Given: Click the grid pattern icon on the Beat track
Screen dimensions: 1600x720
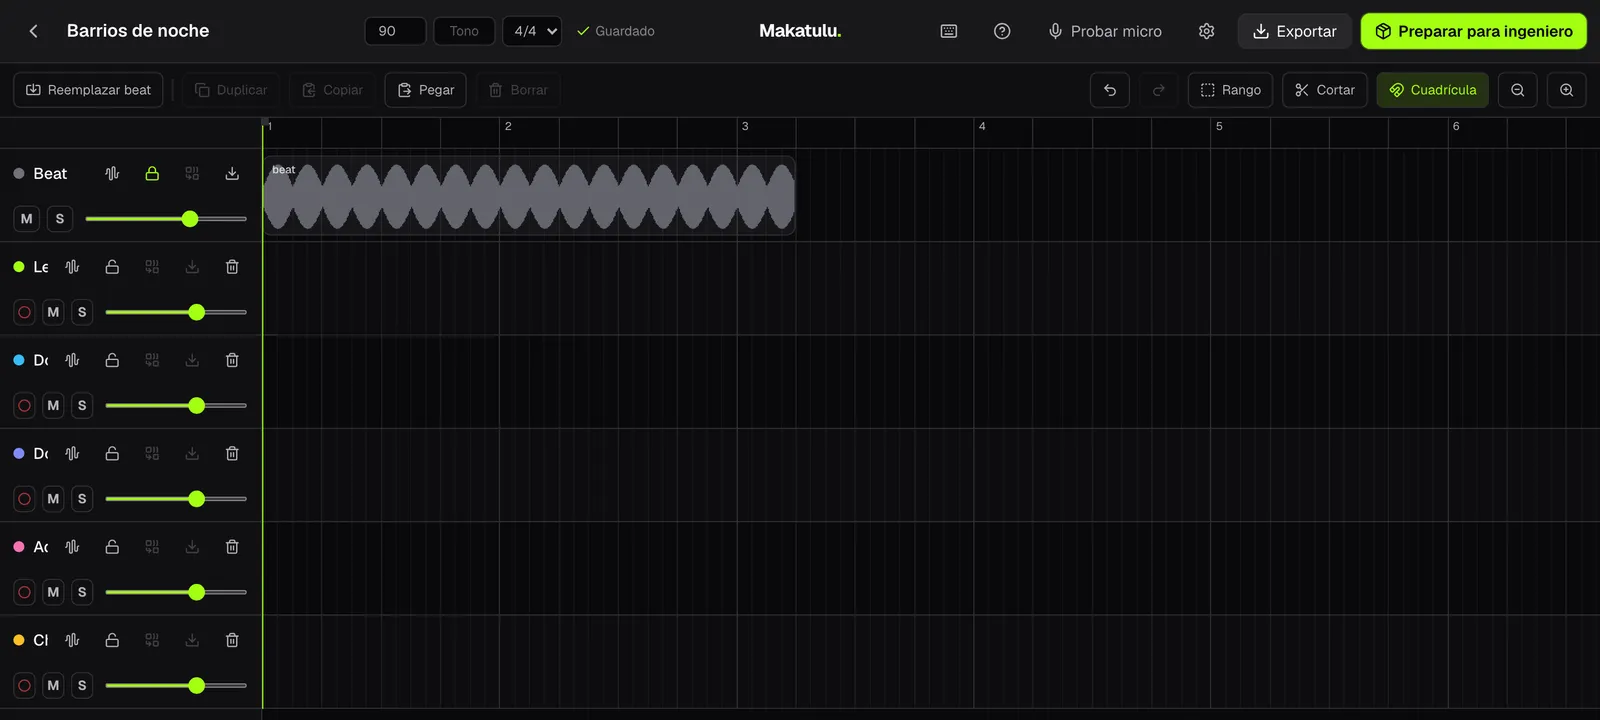Looking at the screenshot, I should point(192,173).
